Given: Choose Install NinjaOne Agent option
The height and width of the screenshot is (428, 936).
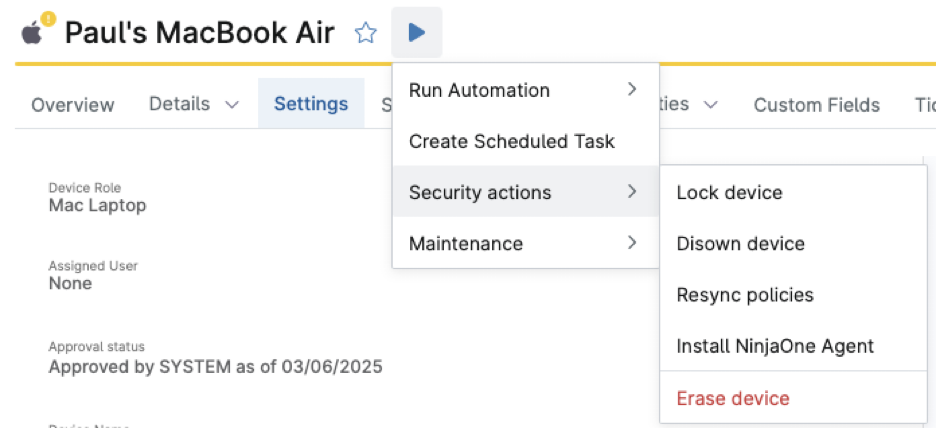Looking at the screenshot, I should (775, 346).
